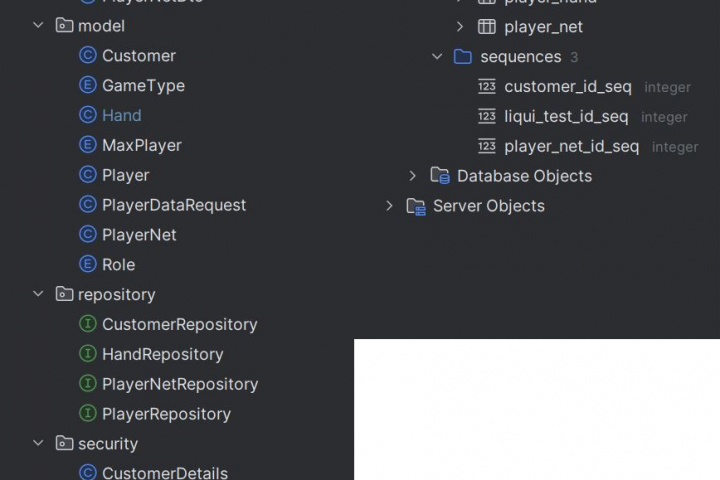Click "integer" type beside customer_id_seq

coord(667,87)
